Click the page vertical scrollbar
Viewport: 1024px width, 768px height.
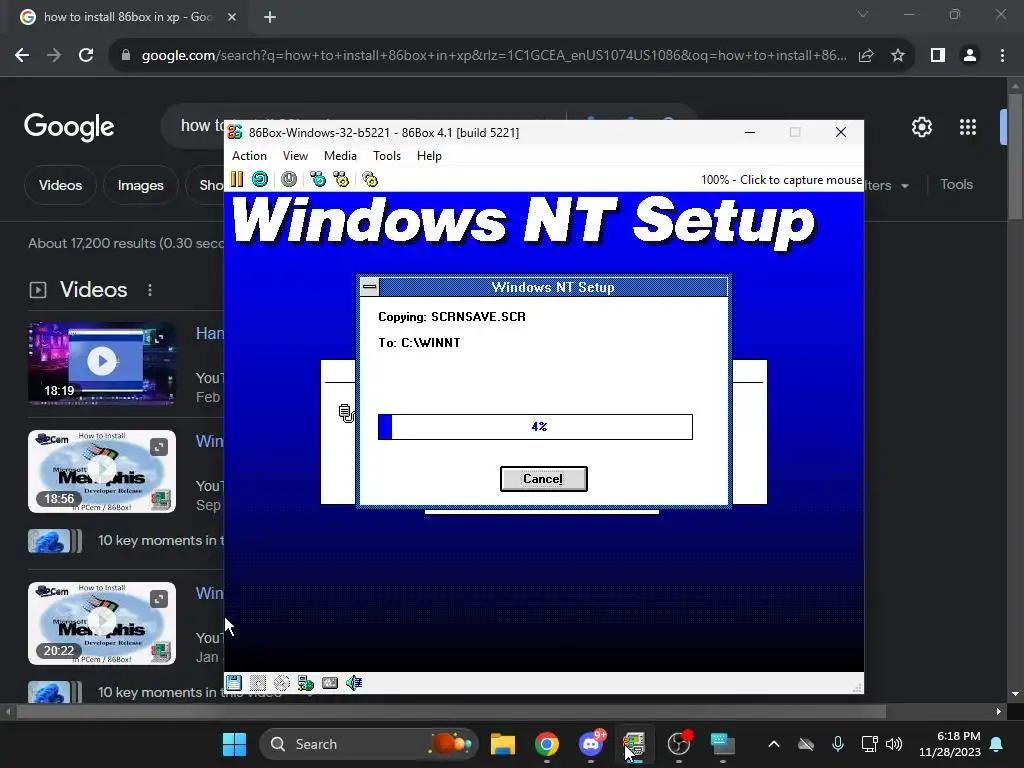point(1015,156)
